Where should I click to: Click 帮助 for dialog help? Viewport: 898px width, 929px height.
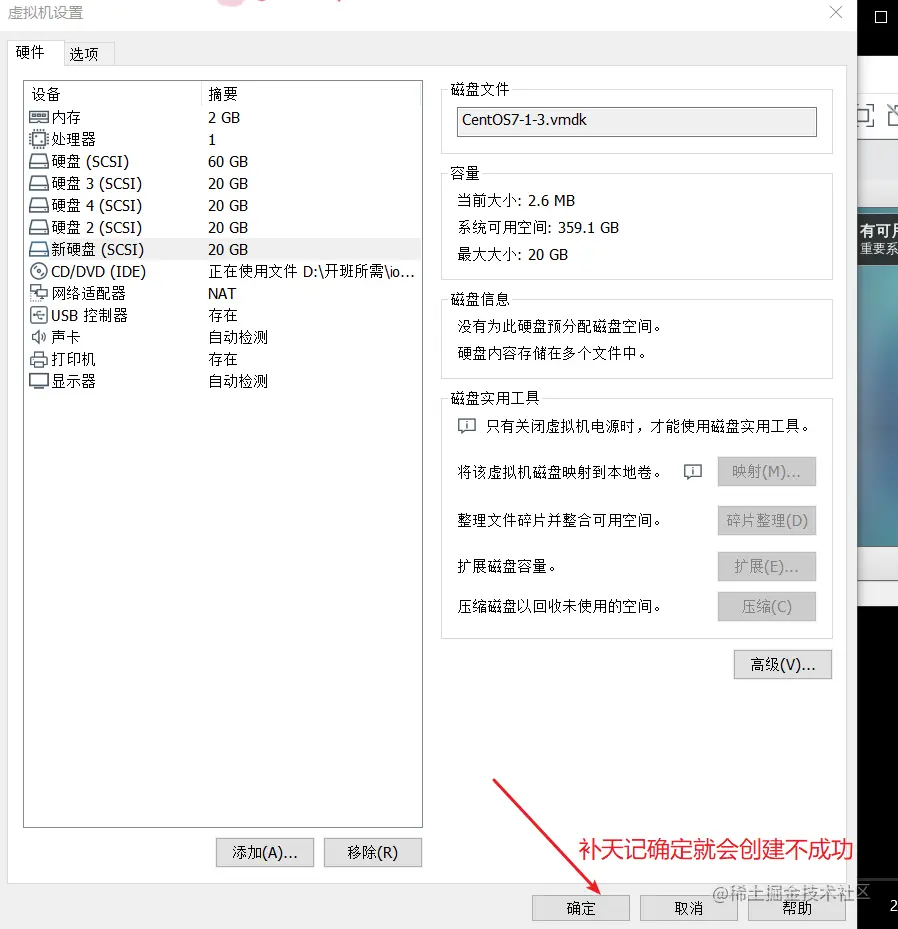[797, 908]
